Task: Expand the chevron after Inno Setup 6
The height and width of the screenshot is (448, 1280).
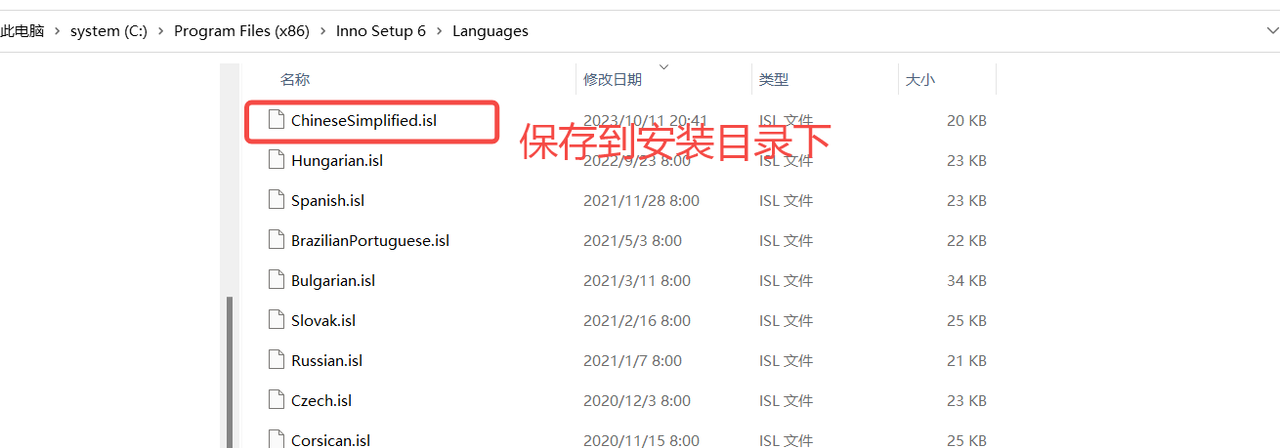Action: (x=439, y=31)
